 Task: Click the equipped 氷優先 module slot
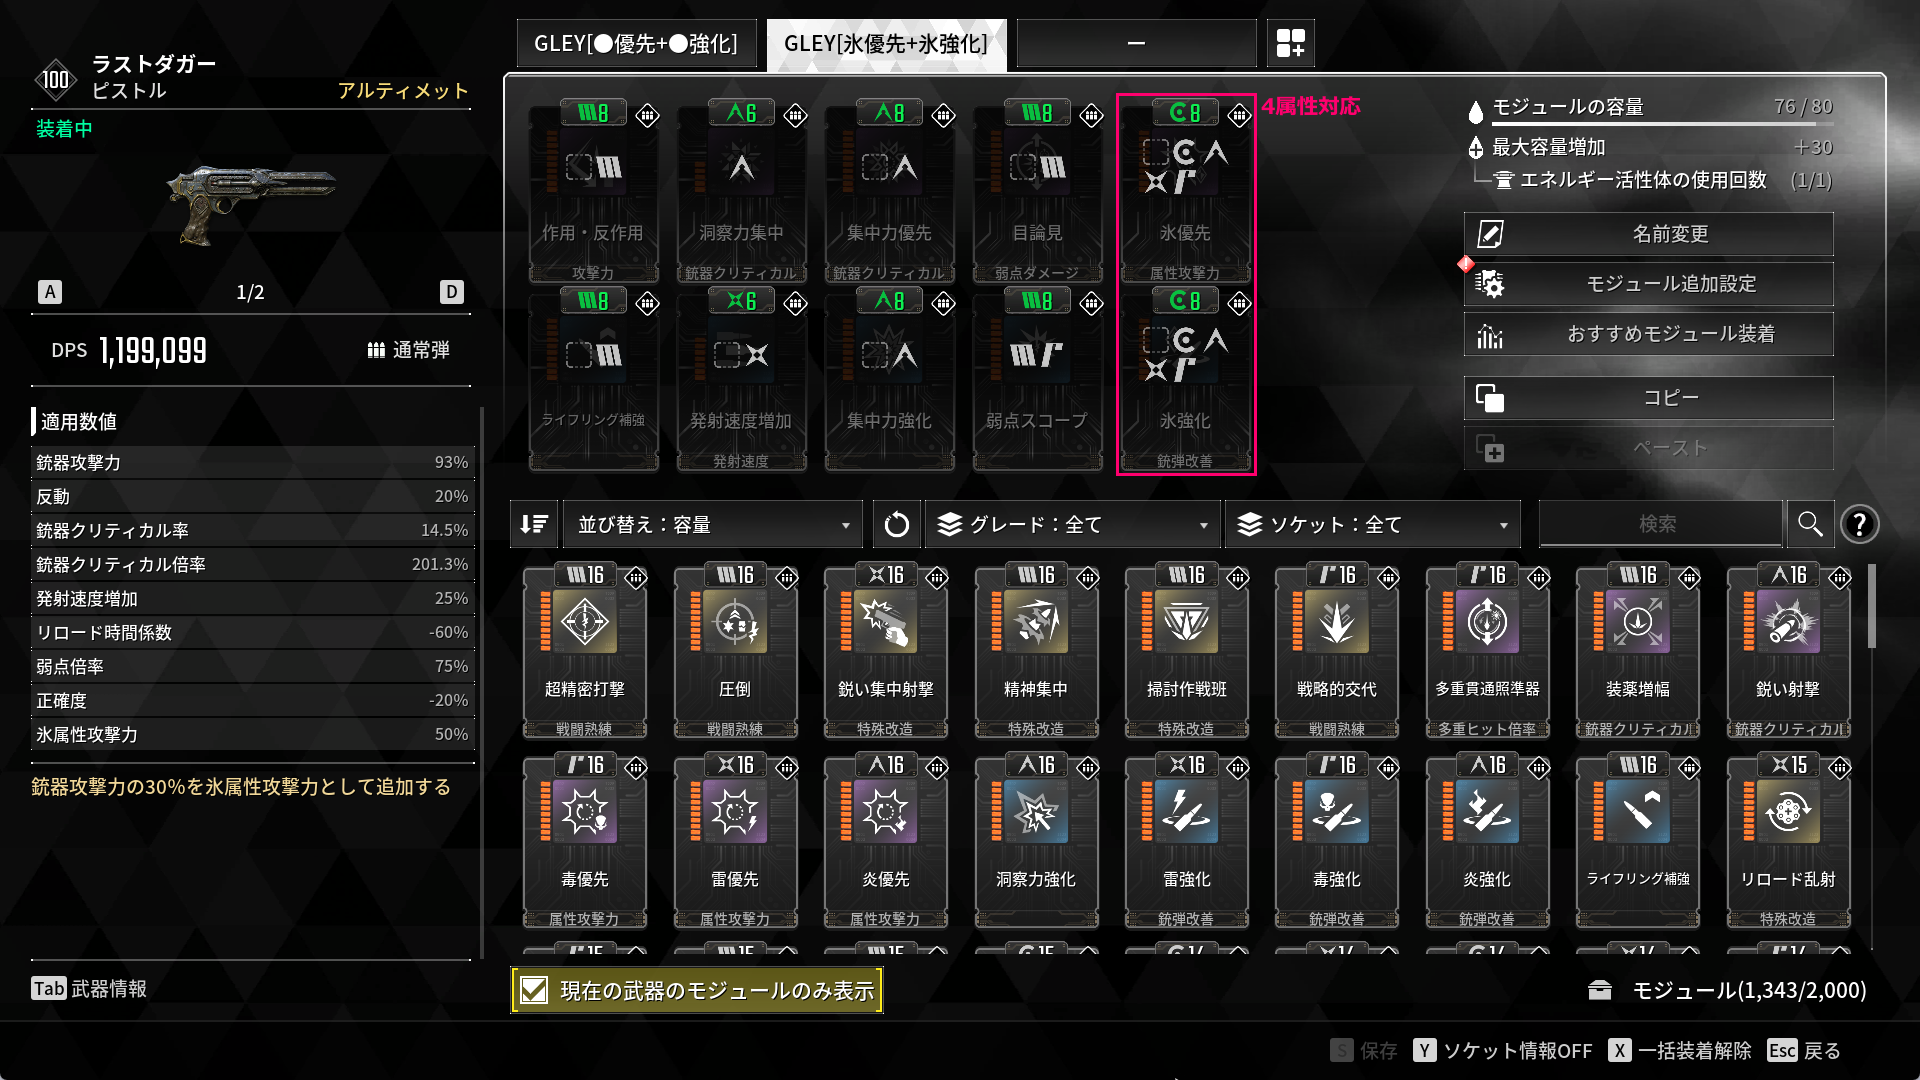[x=1185, y=192]
